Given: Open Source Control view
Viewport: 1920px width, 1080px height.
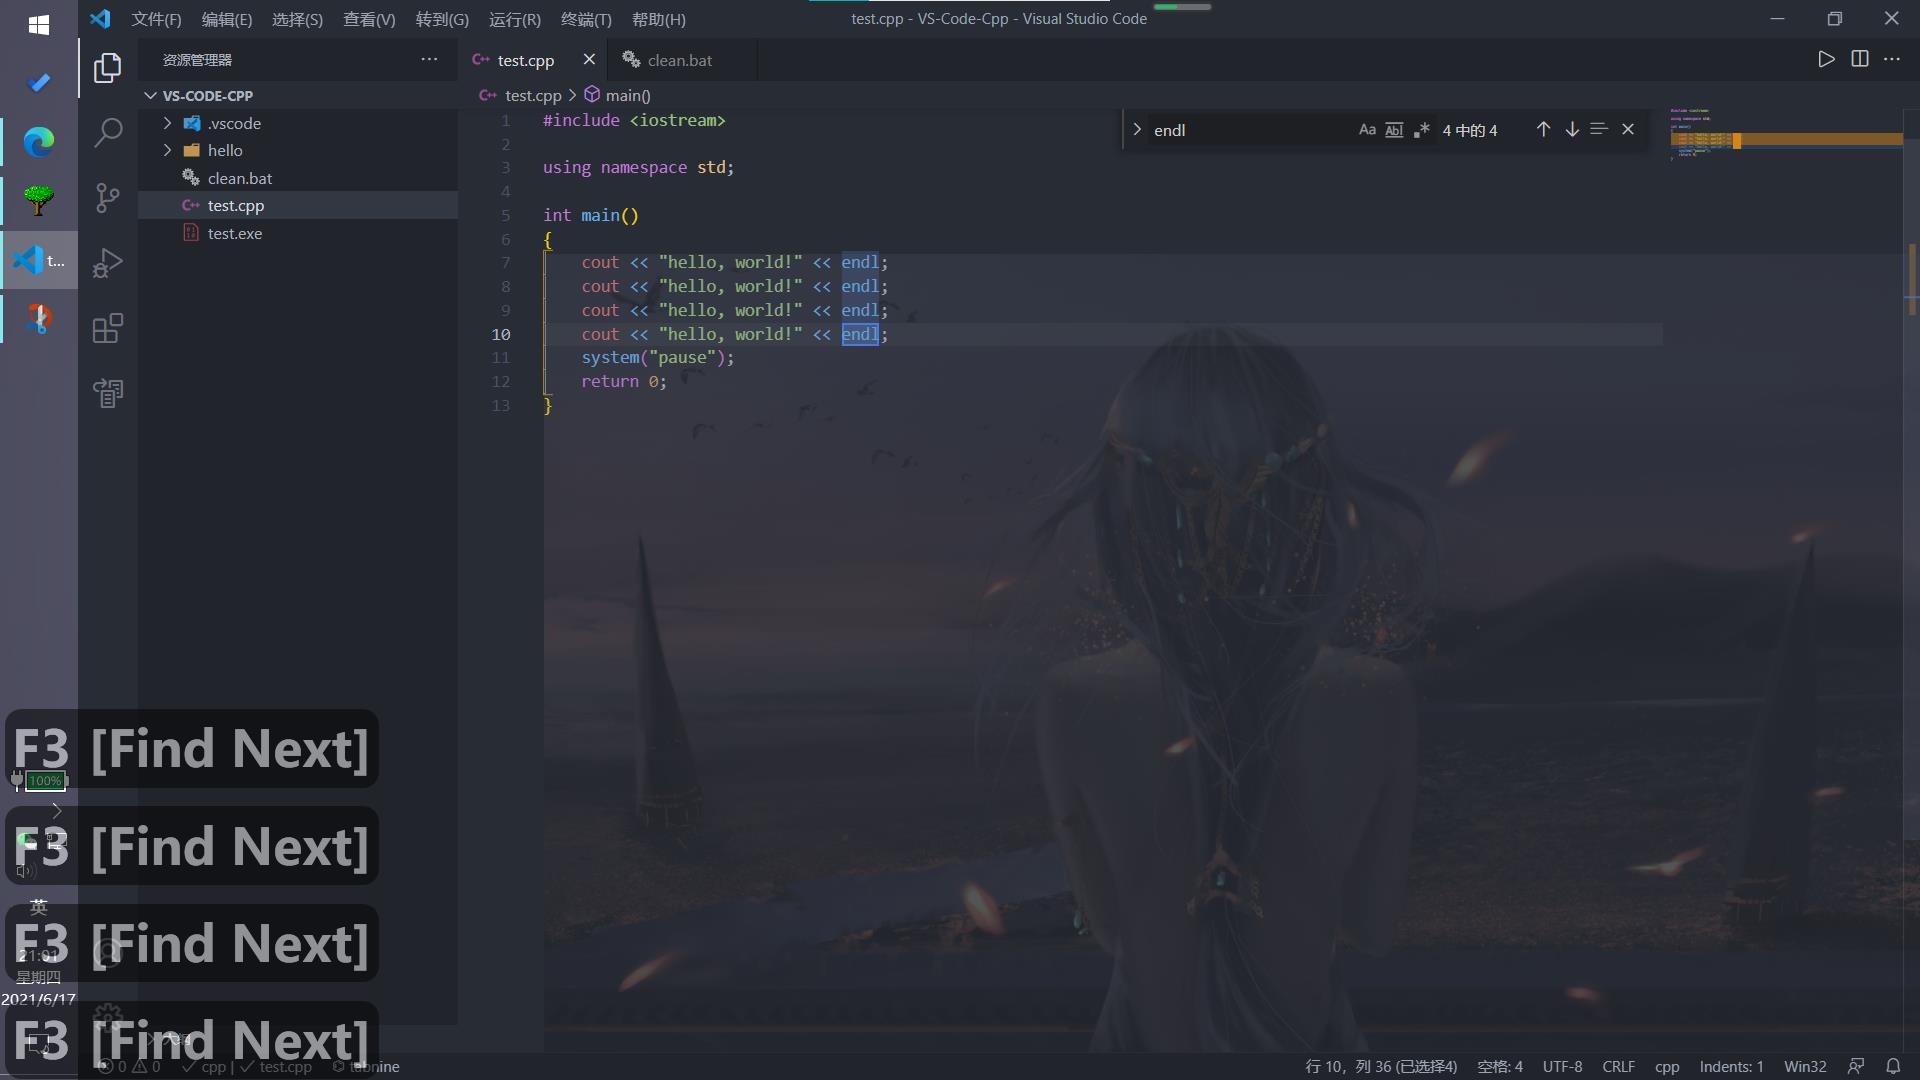Looking at the screenshot, I should coord(107,198).
